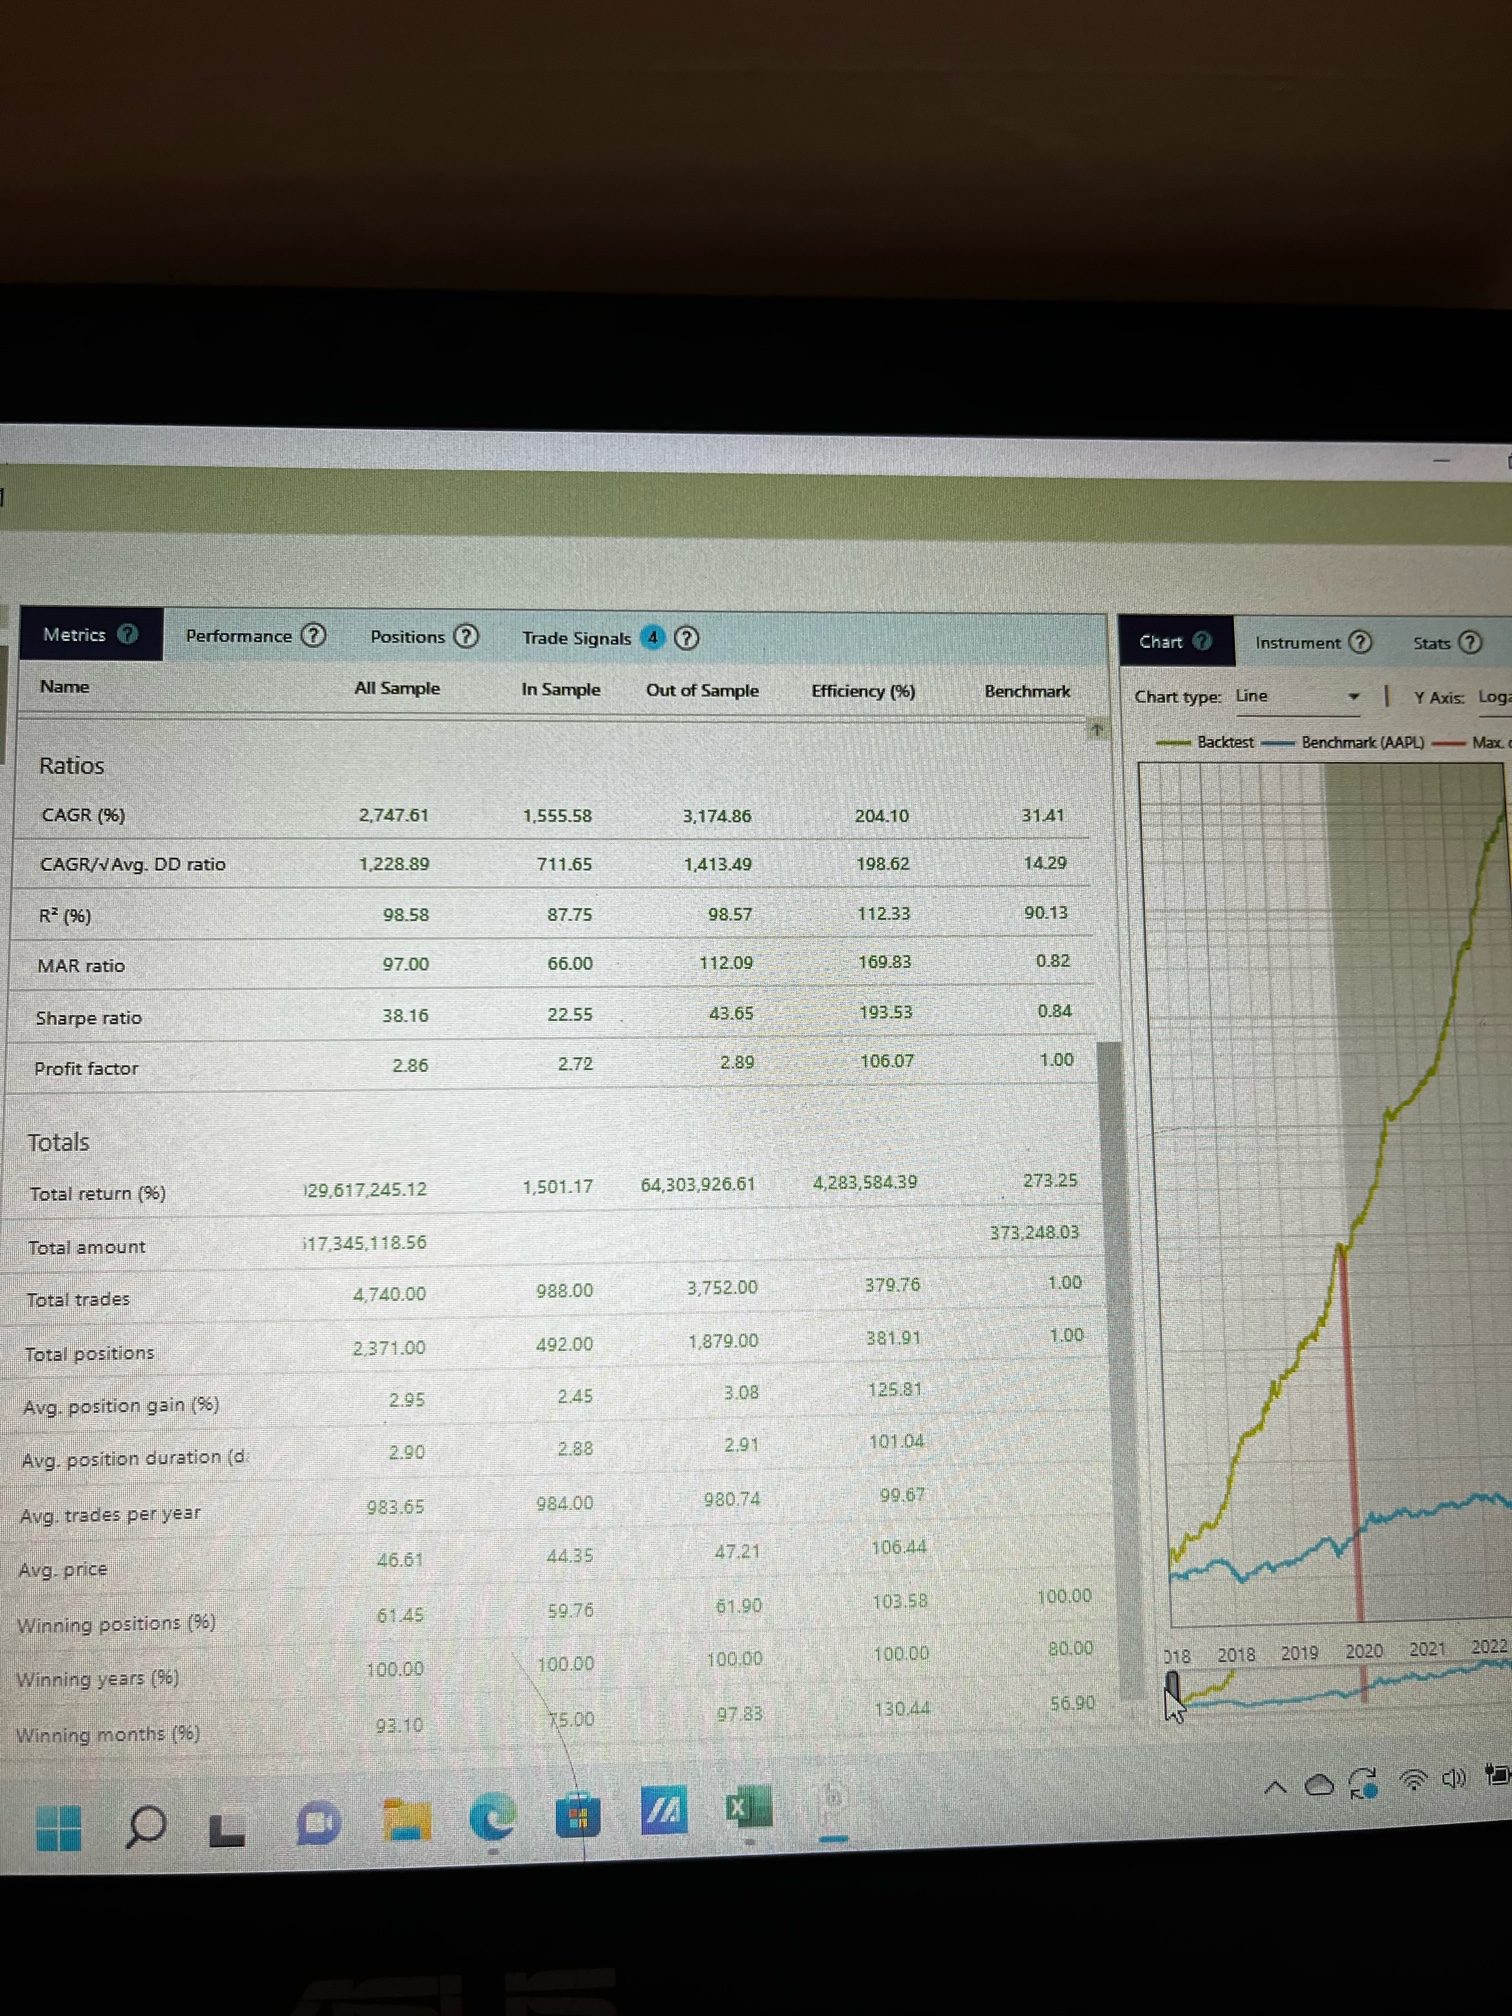Switch to the Positions tab
This screenshot has width=1512, height=2016.
coord(407,636)
